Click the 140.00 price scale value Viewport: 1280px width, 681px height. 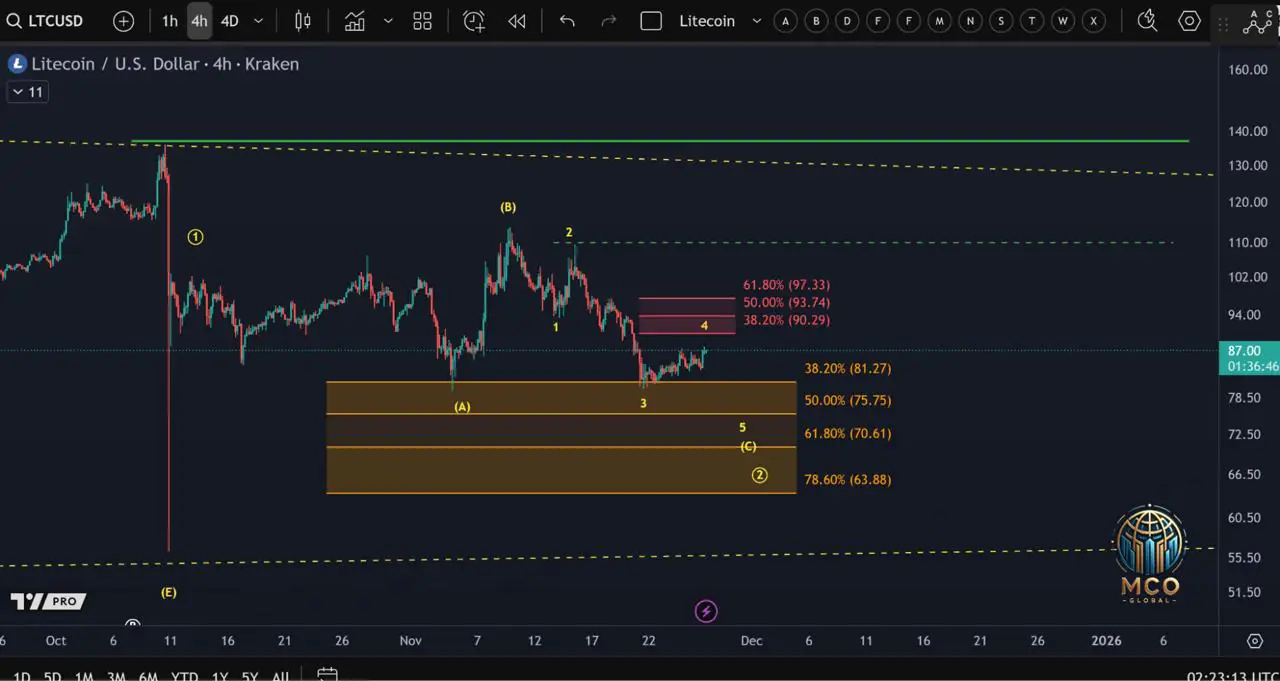(1248, 131)
